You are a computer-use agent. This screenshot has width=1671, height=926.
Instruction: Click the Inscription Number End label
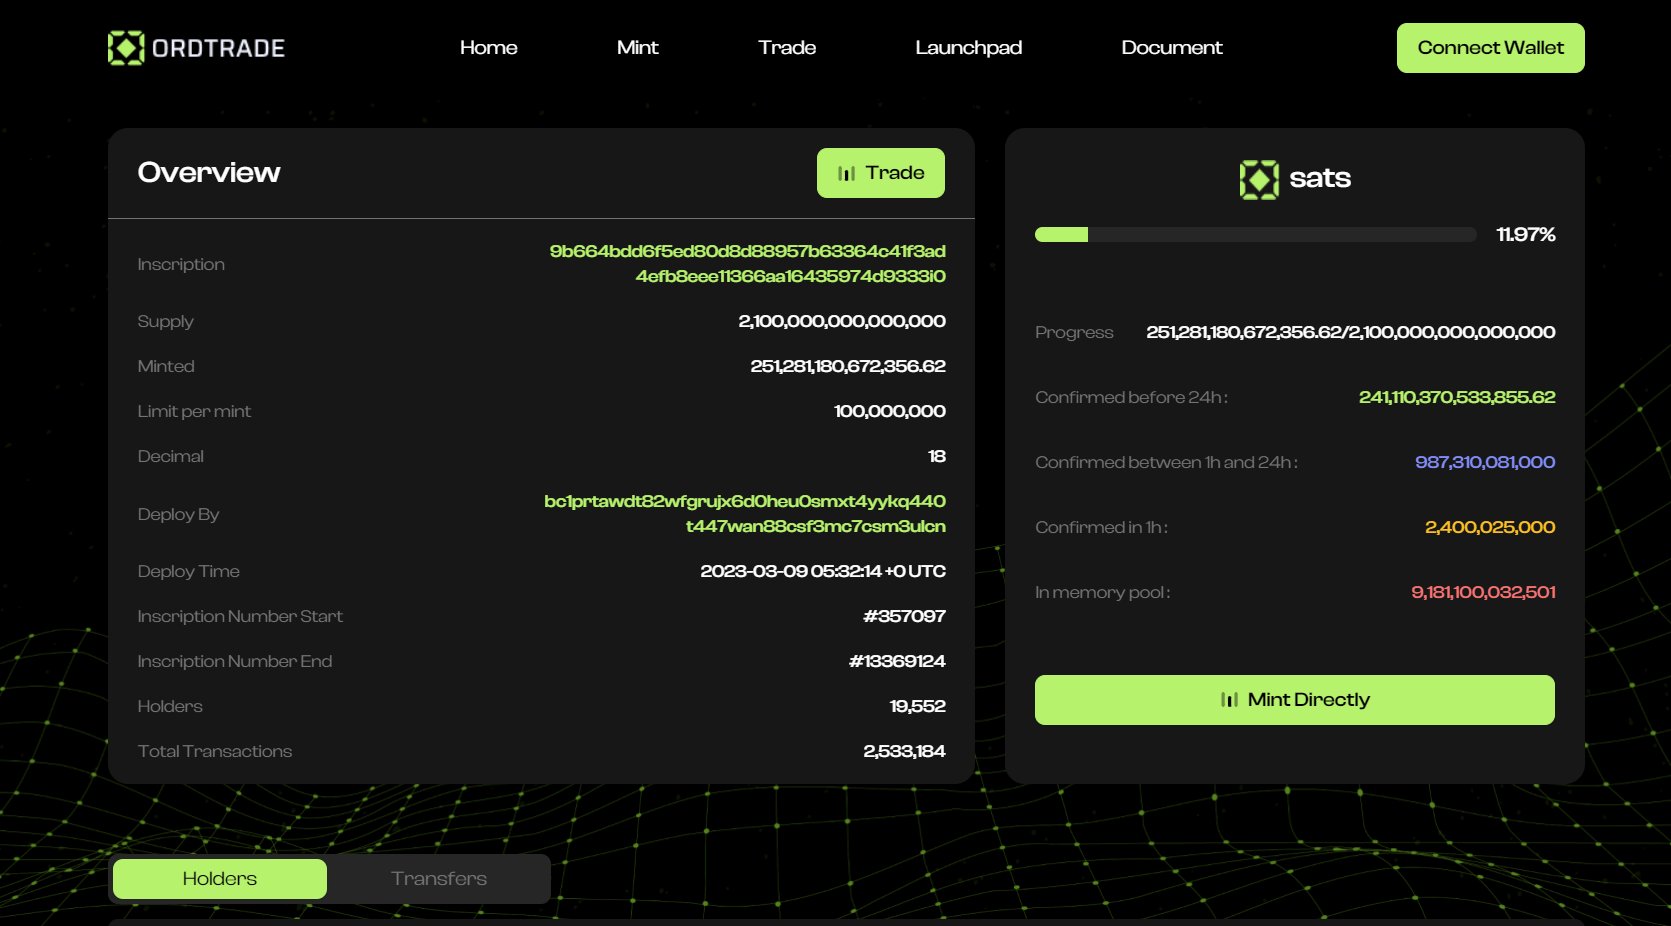click(x=235, y=661)
